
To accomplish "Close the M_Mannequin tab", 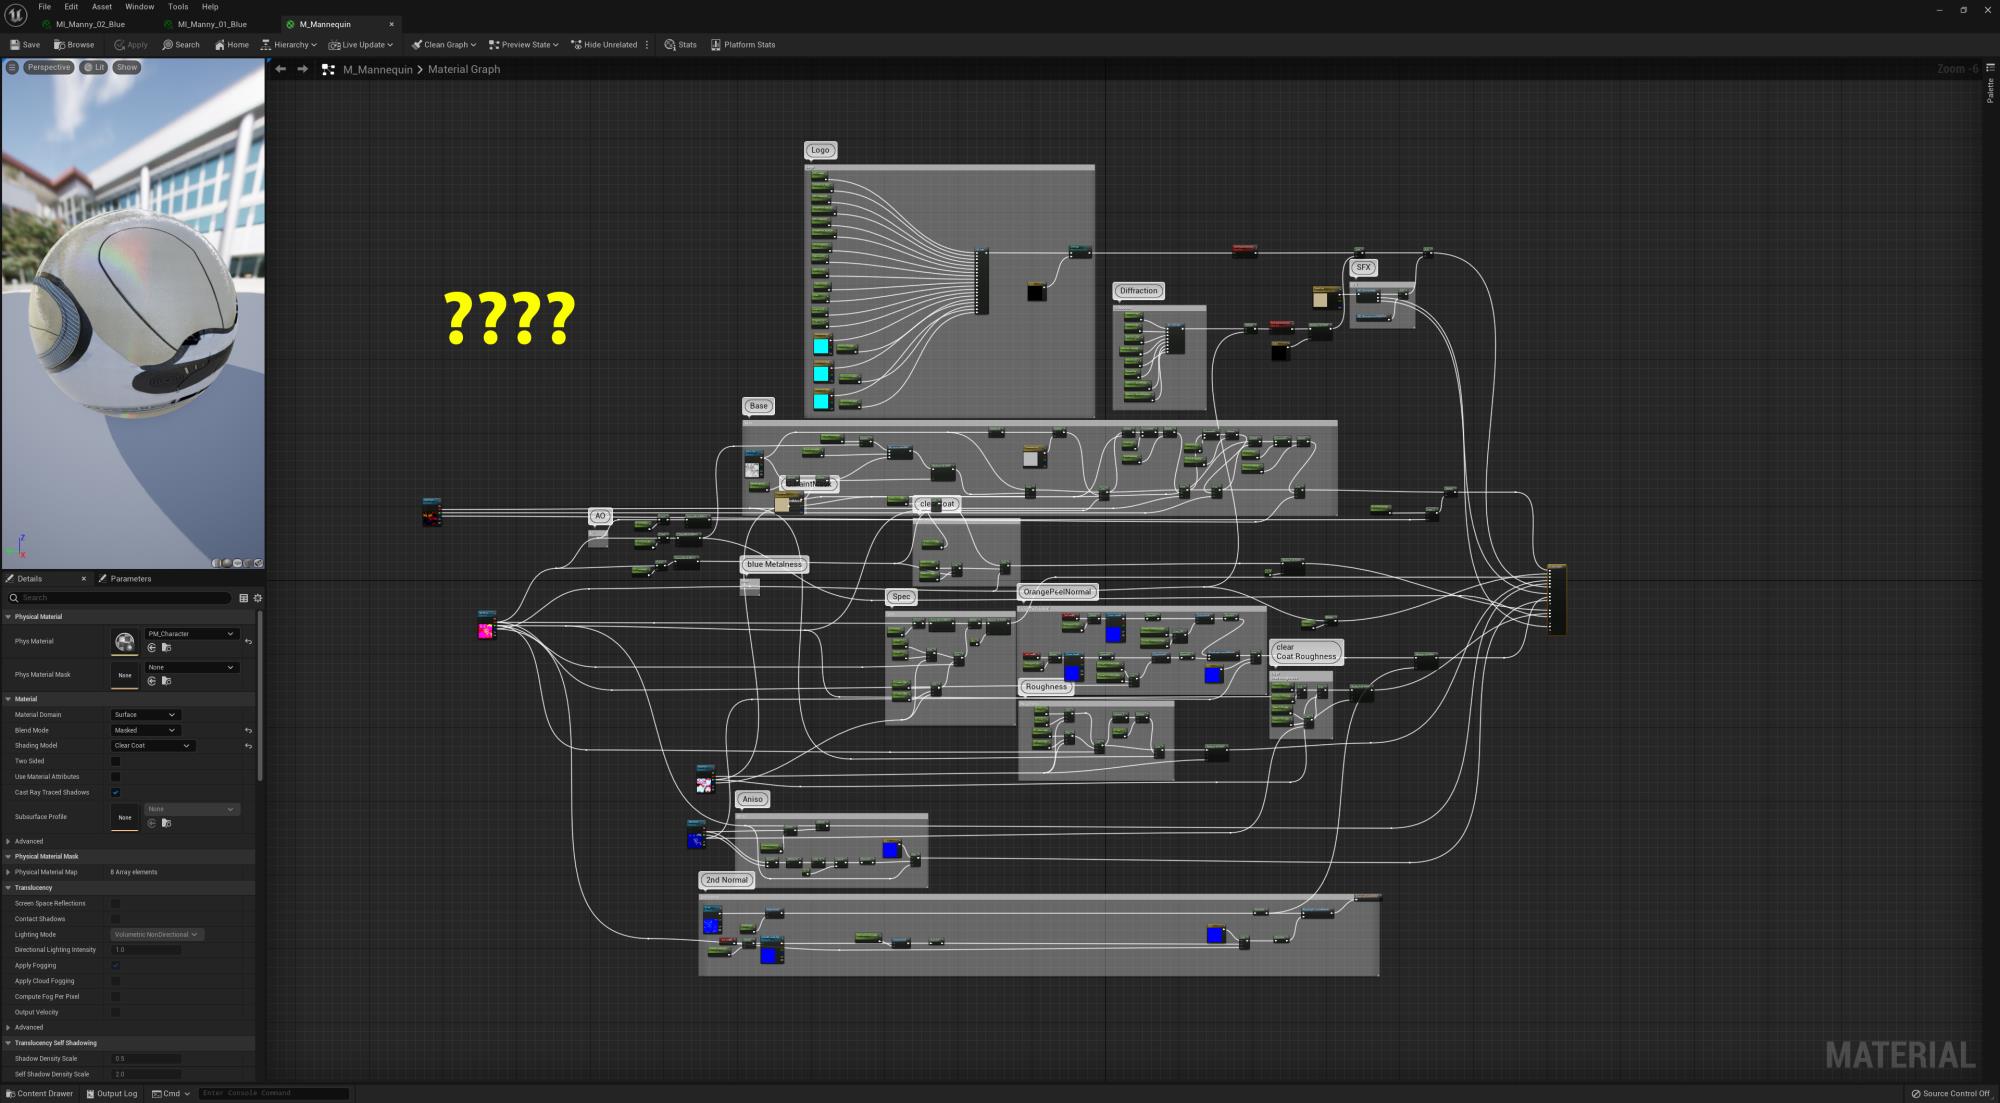I will pyautogui.click(x=391, y=24).
